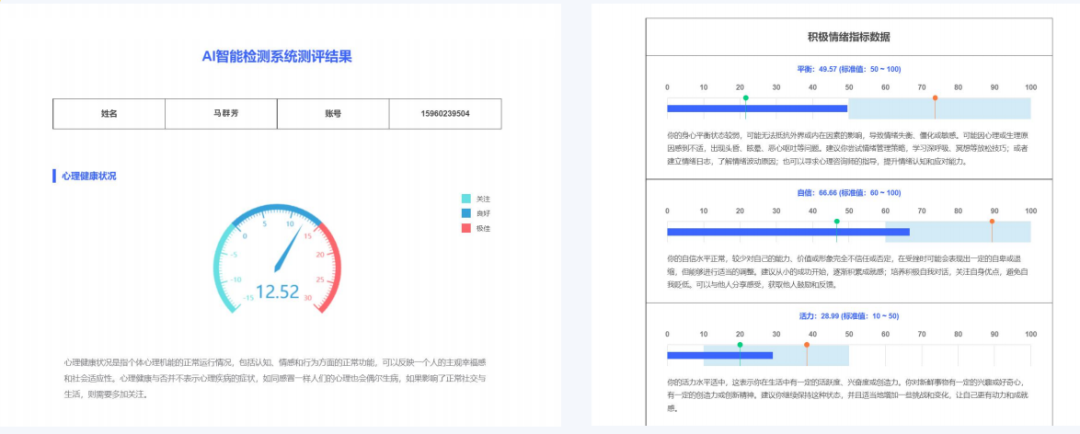Click the orange marker in 自信 chart
Viewport: 1080px width, 434px height.
(992, 222)
